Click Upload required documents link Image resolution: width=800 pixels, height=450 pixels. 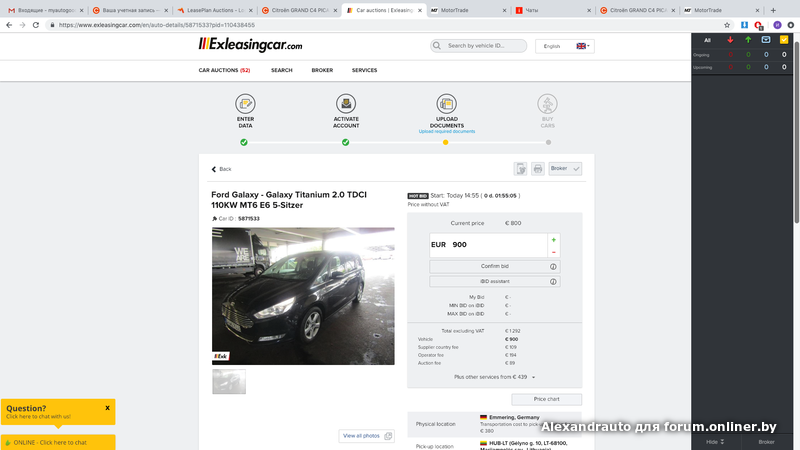point(446,132)
